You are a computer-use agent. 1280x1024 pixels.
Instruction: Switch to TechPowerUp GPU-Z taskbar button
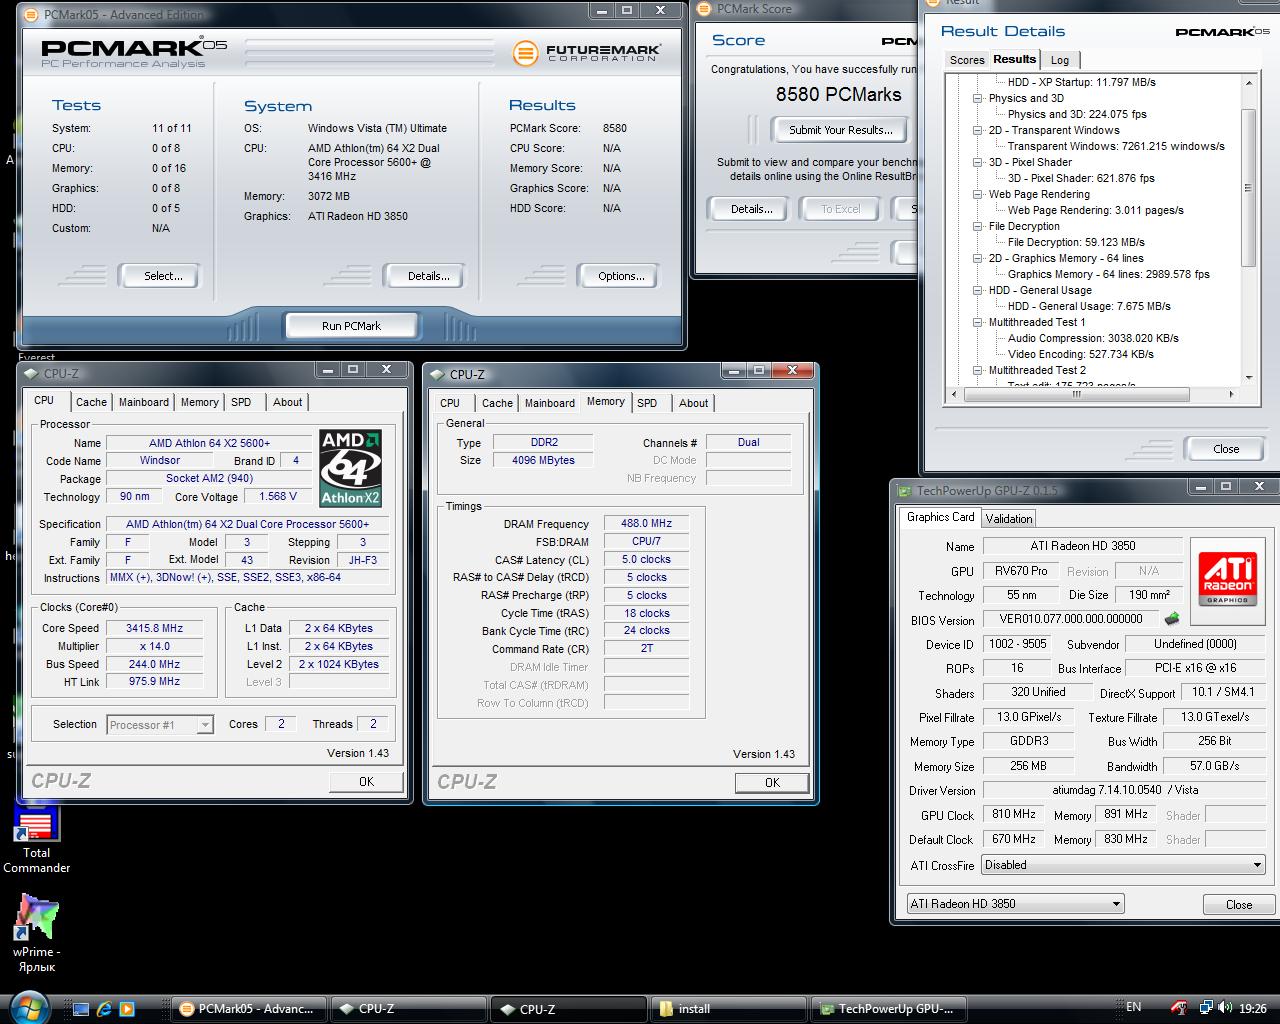(x=889, y=1009)
